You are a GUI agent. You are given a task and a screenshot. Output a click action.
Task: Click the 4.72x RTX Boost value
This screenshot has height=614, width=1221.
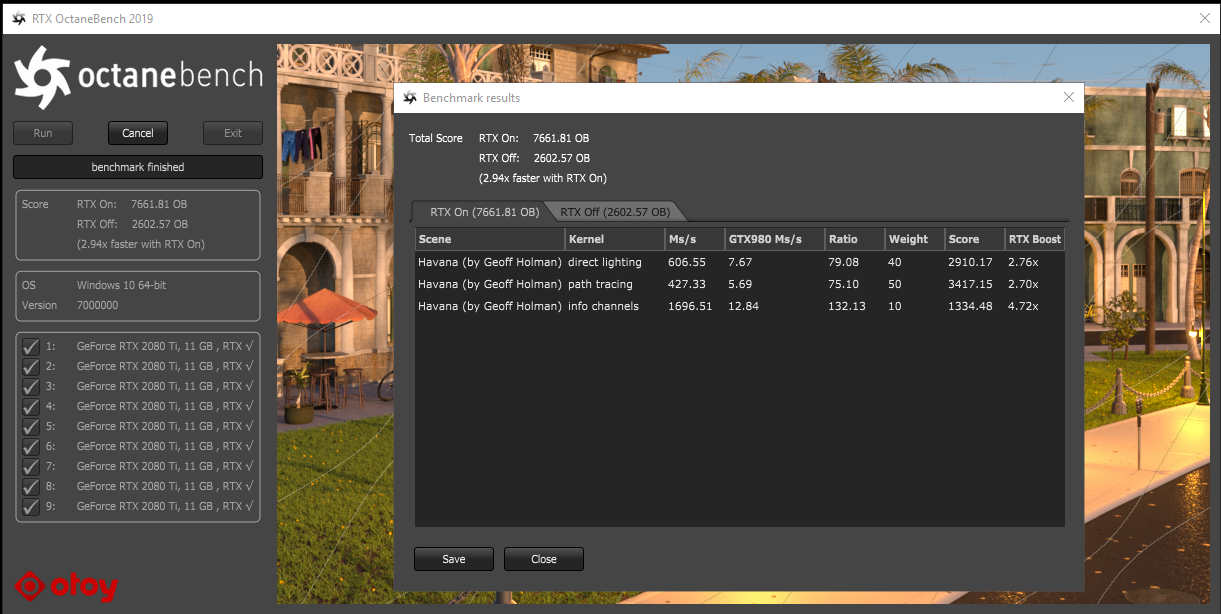pyautogui.click(x=1024, y=306)
